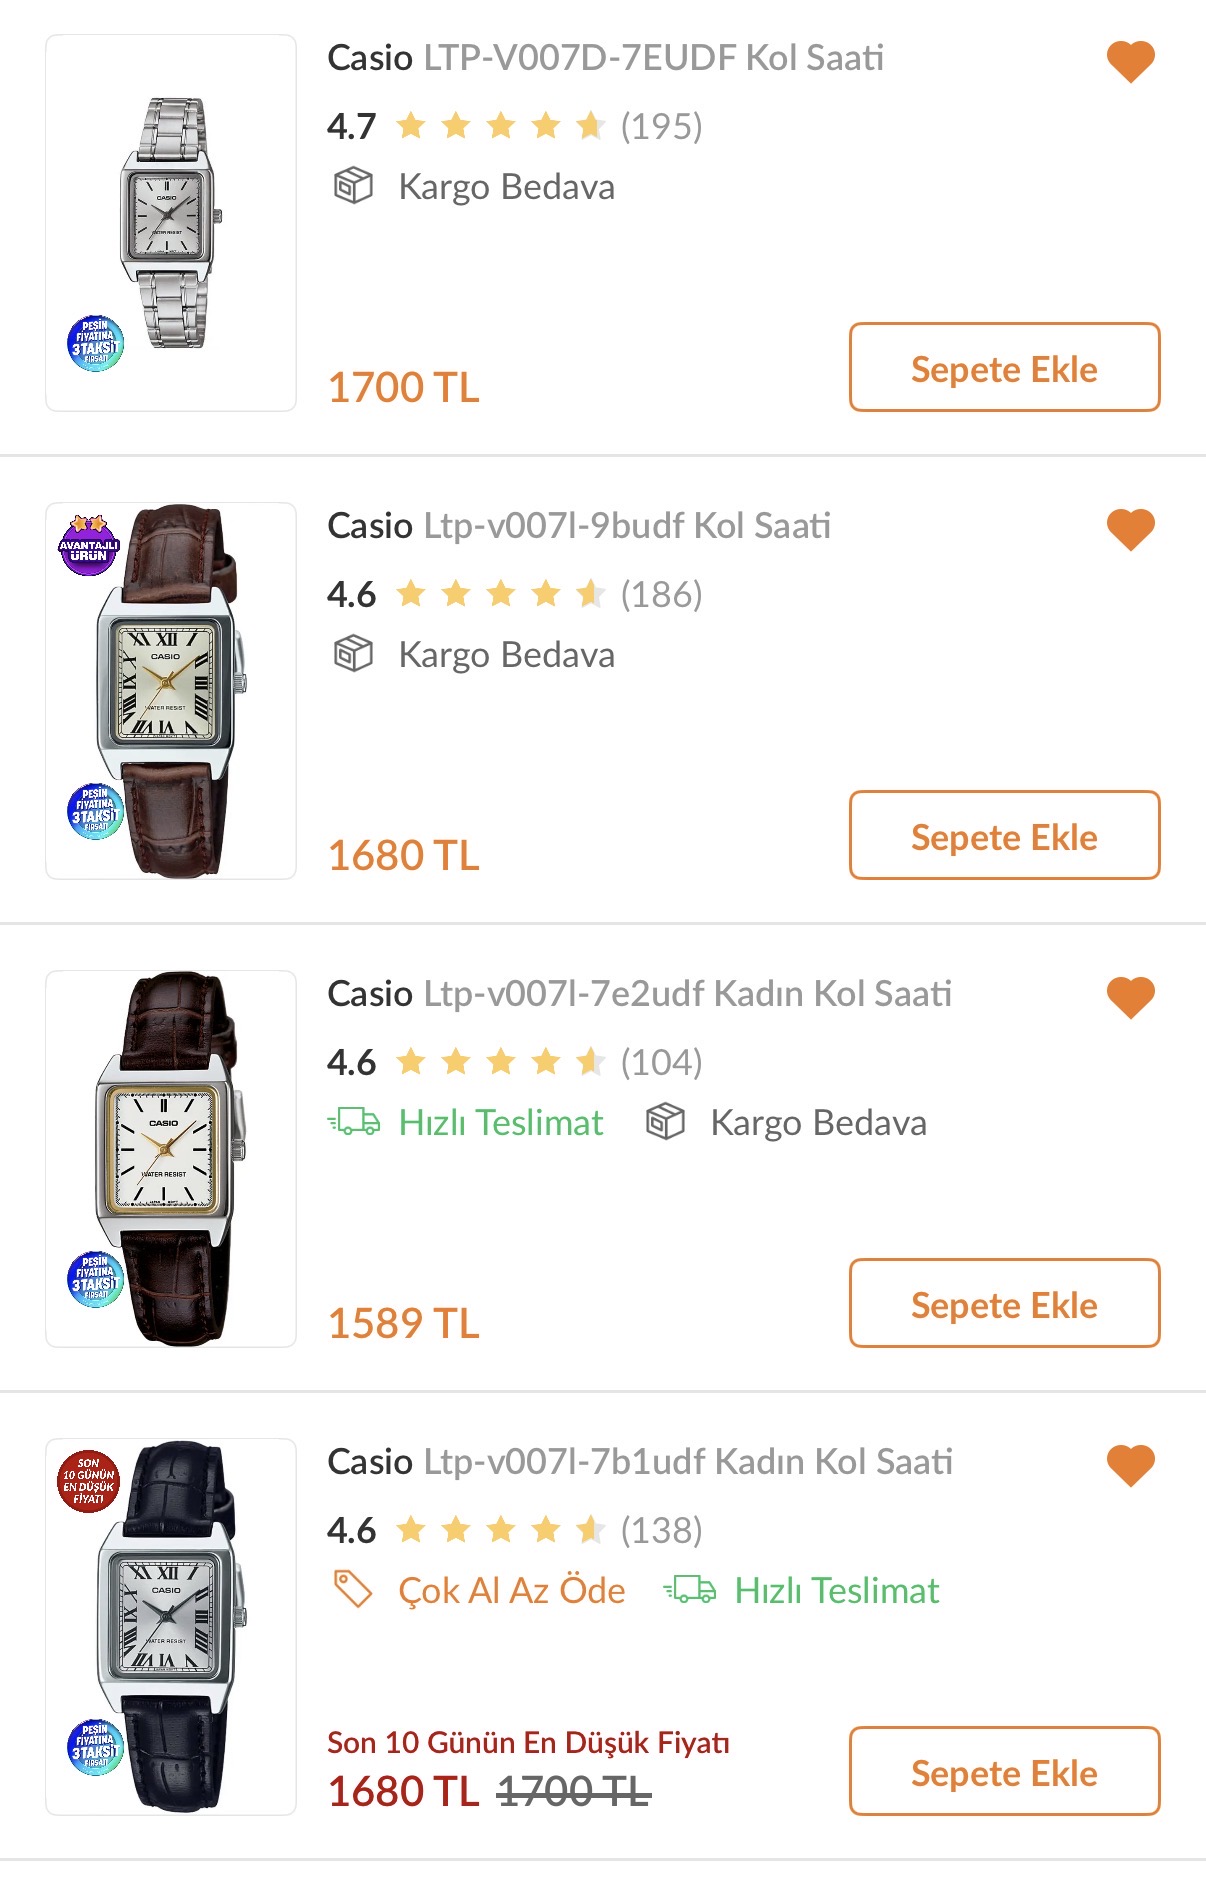Image resolution: width=1206 pixels, height=1885 pixels.
Task: Open the brown strap Roman numeral watch image
Action: pos(171,691)
